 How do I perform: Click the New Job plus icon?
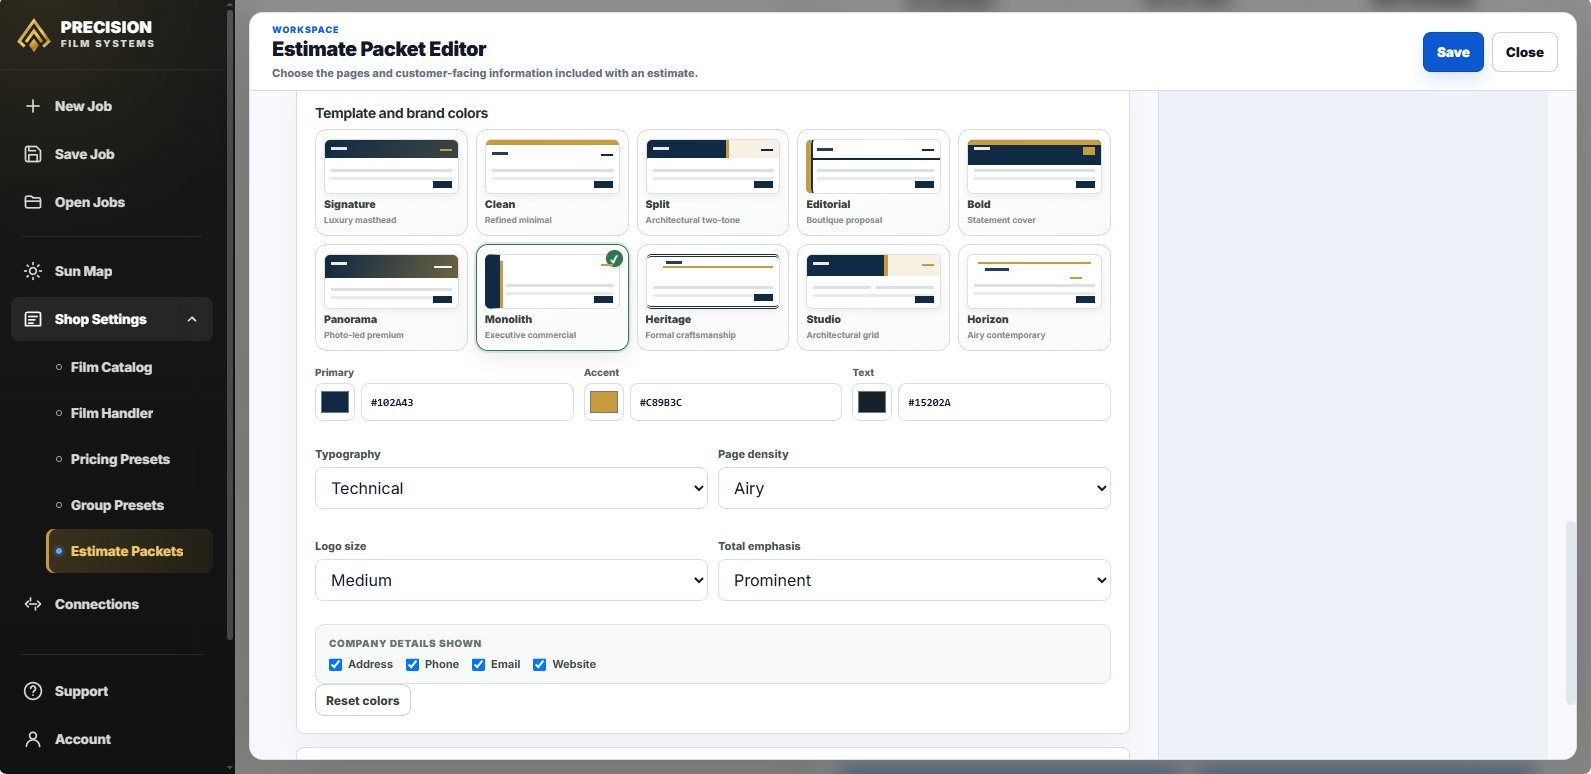33,106
